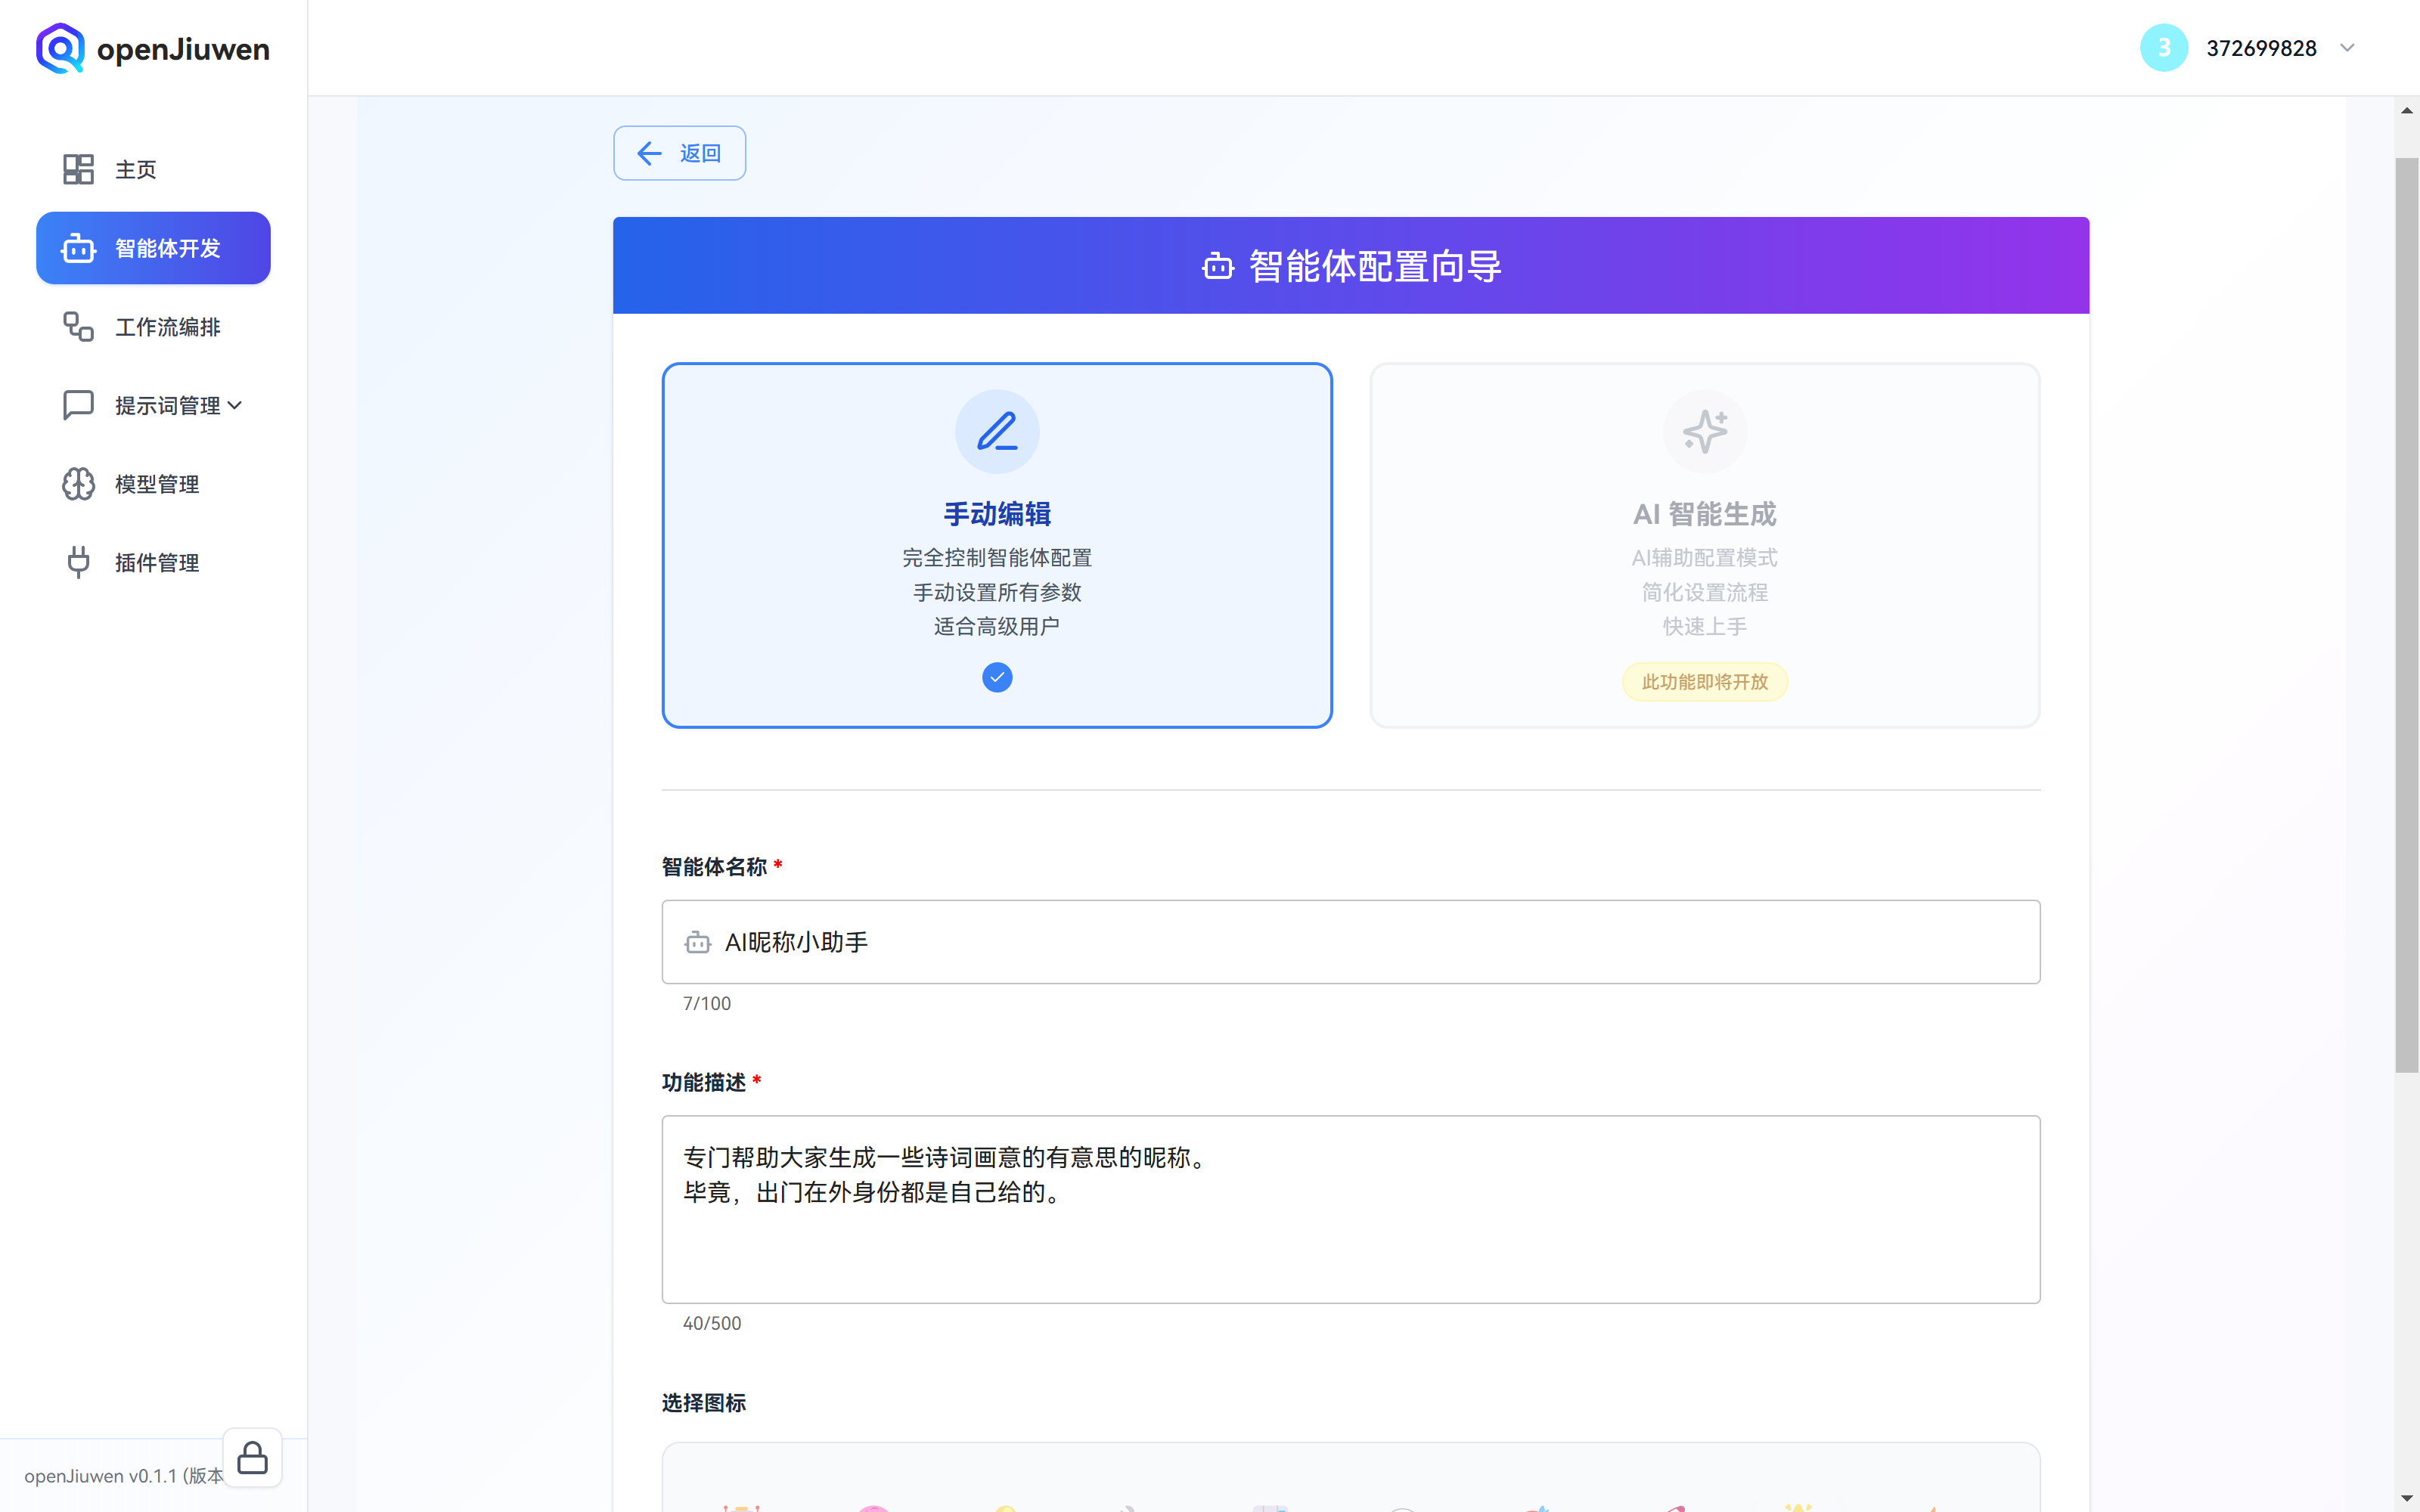The image size is (2420, 1512).
Task: Click the brain icon for 模型管理
Action: [x=78, y=484]
